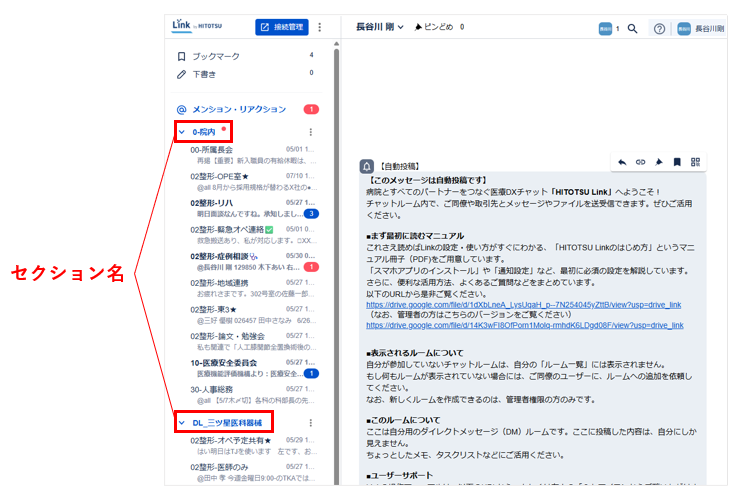Open the 02整形-OPE室★ room
The height and width of the screenshot is (495, 738).
(x=253, y=182)
